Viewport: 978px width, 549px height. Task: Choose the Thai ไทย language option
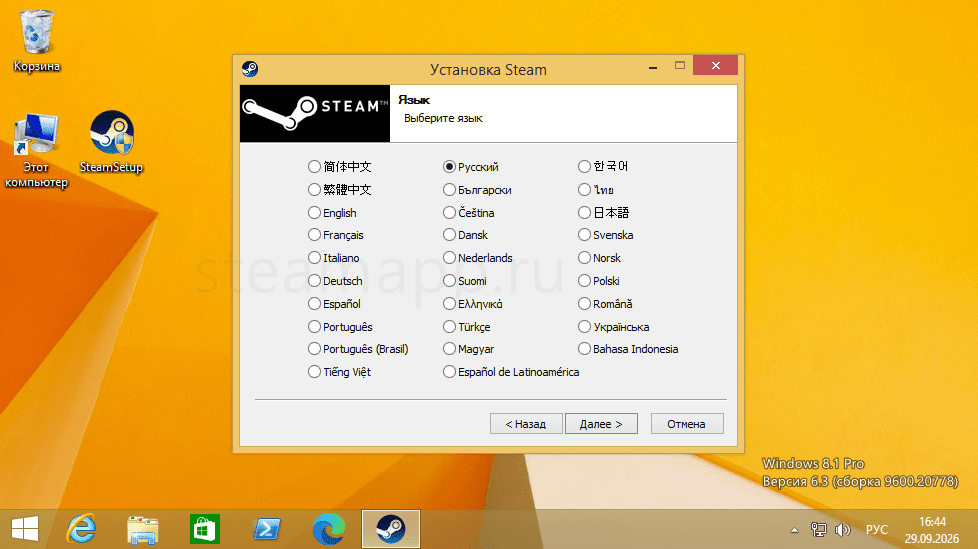coord(596,190)
